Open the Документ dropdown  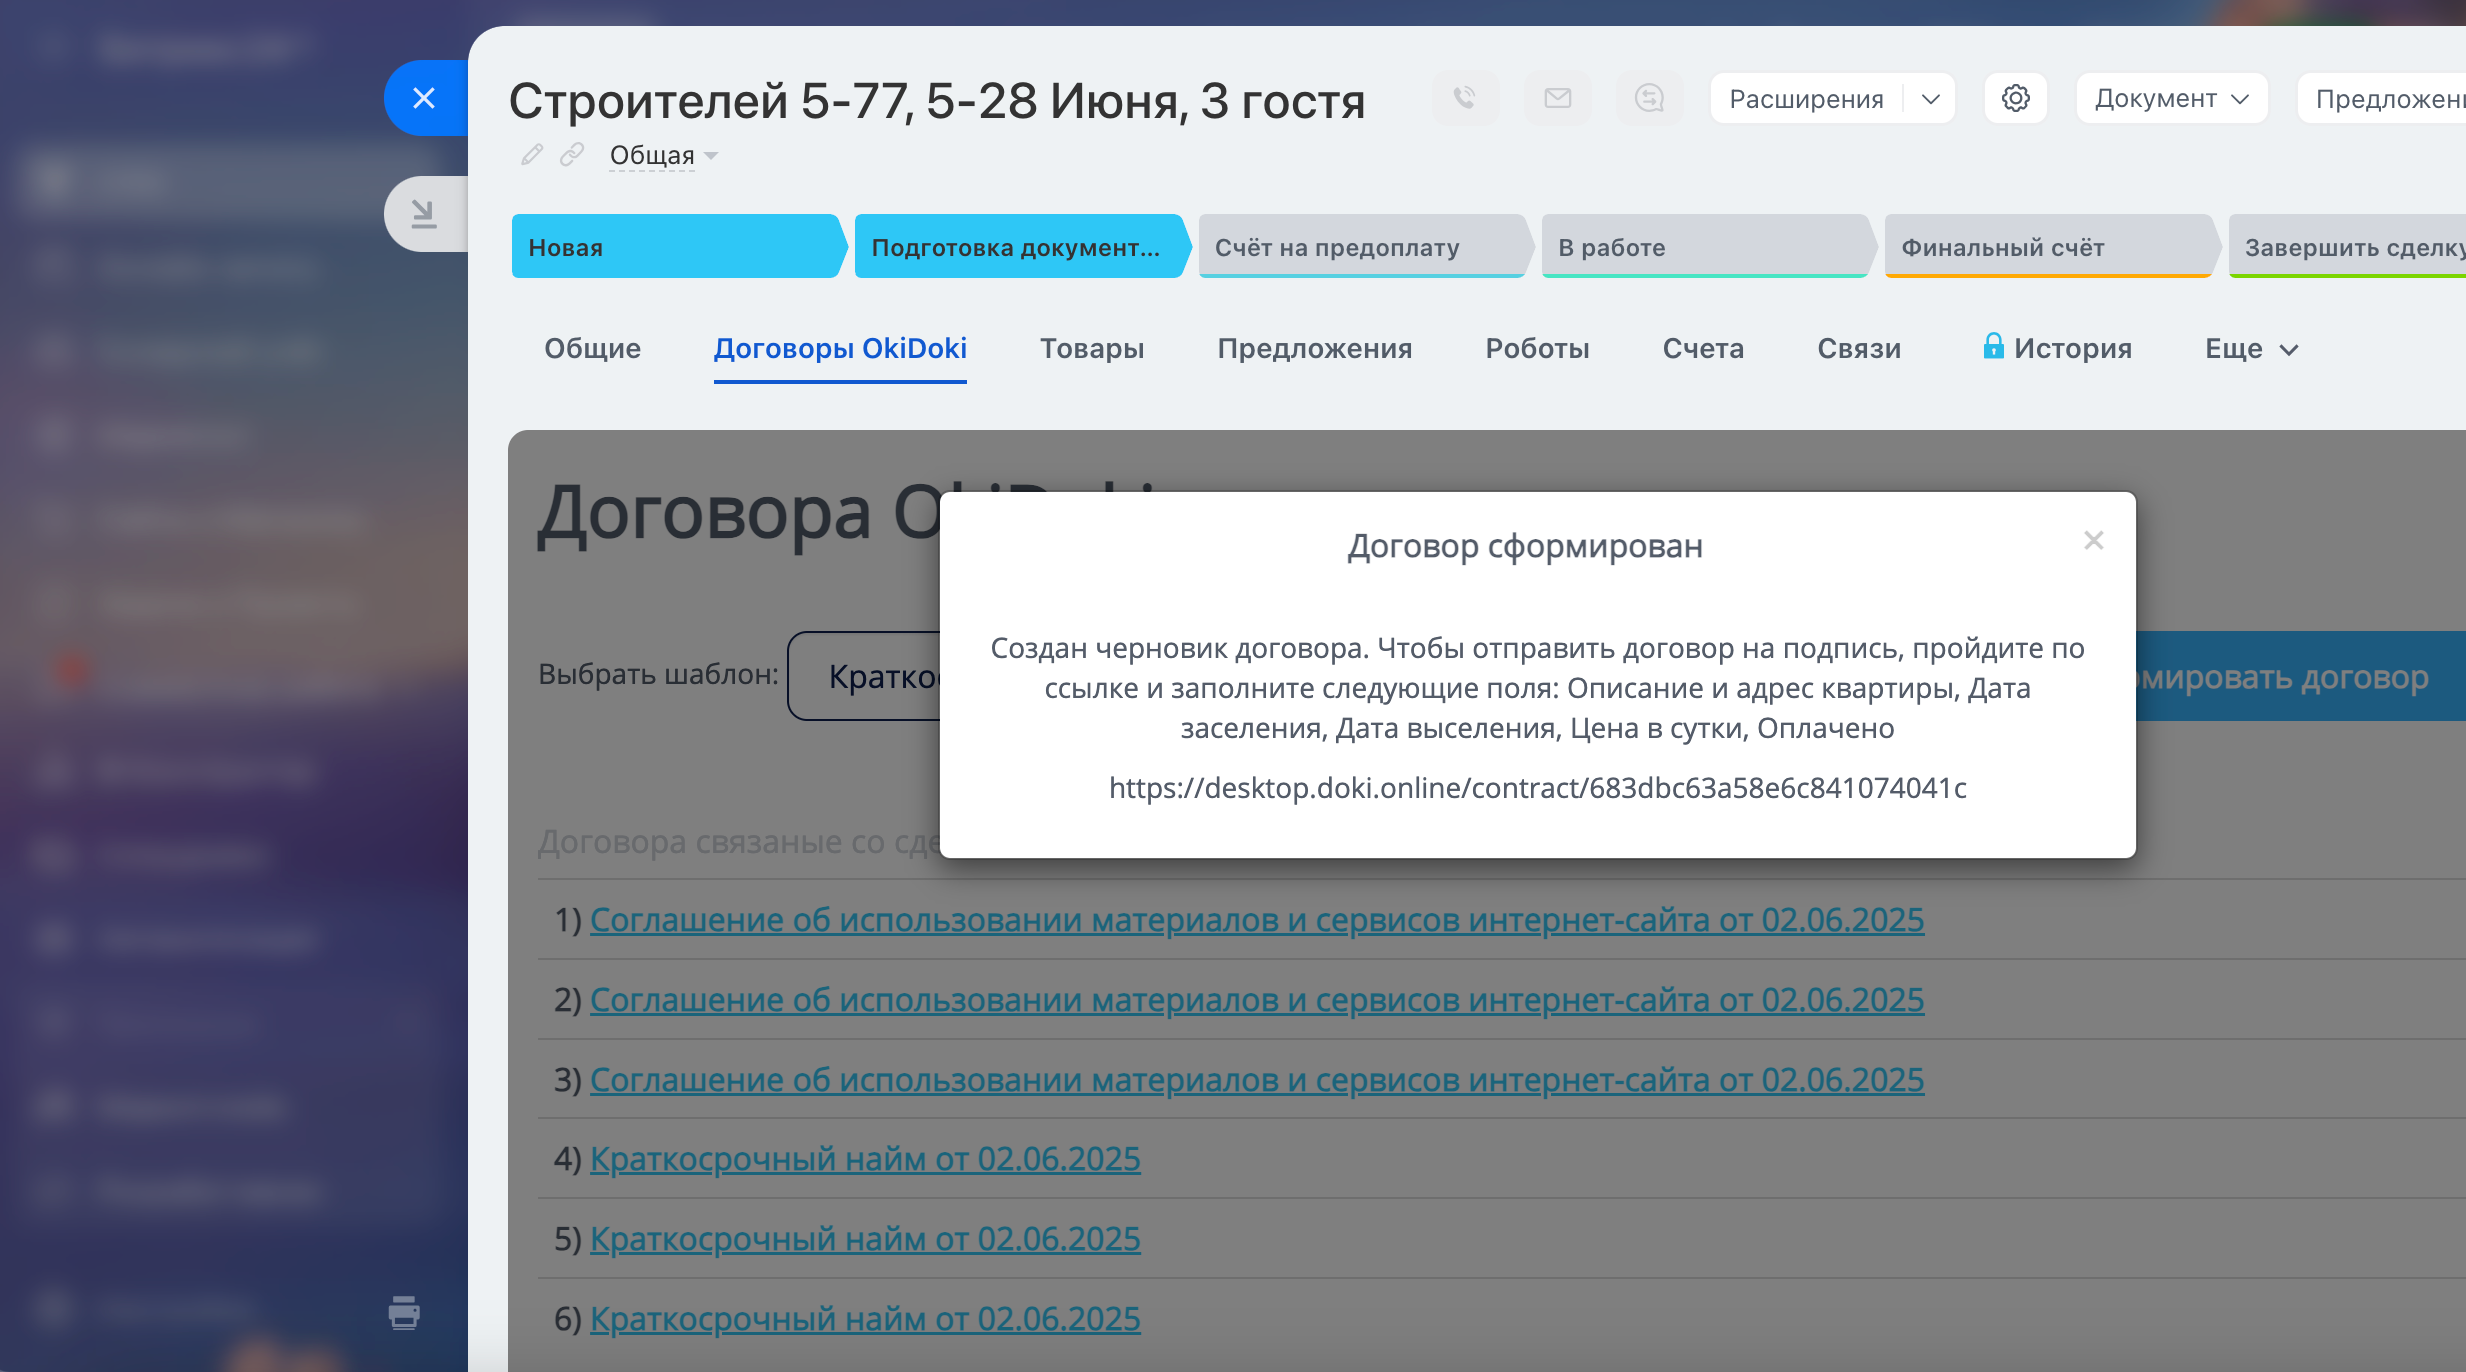(x=2171, y=99)
